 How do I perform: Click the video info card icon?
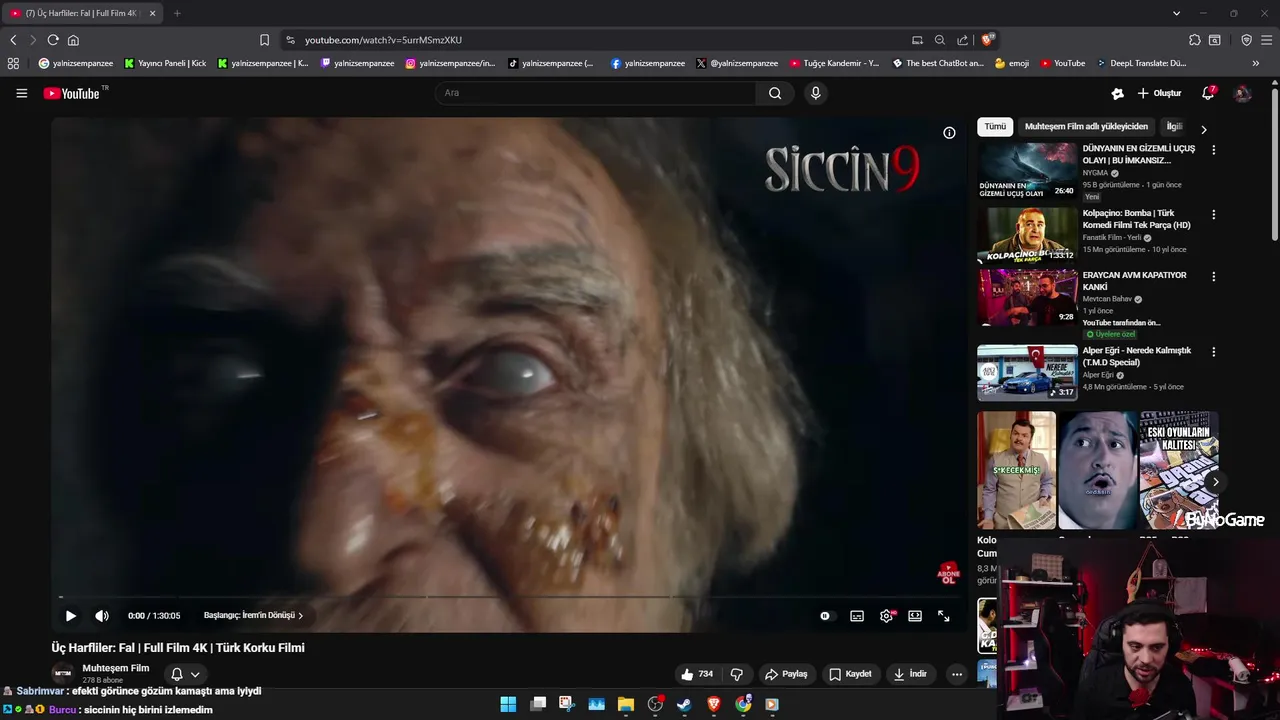coord(949,133)
